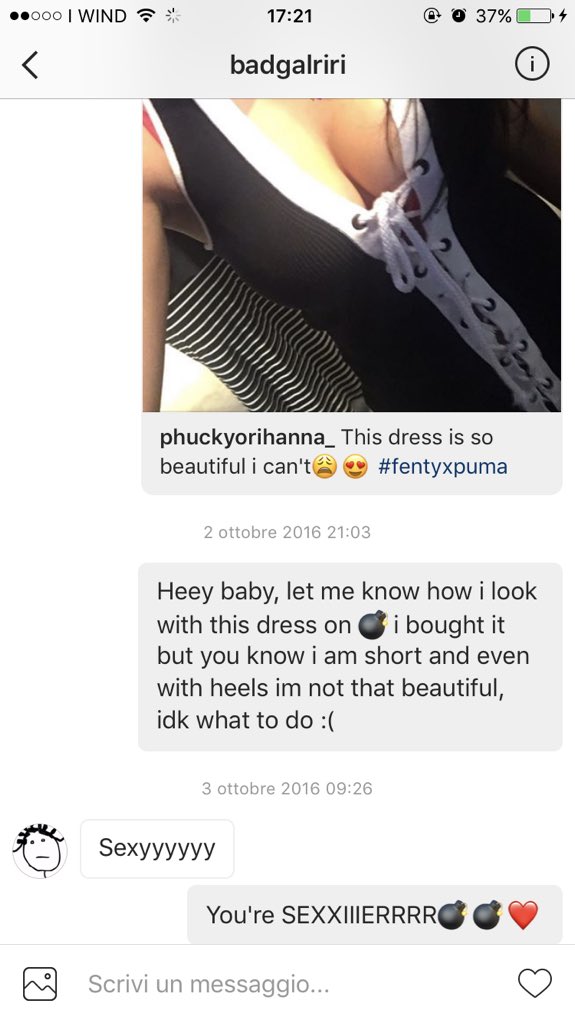Focus the 'Scrivi un messaggio...' field

point(288,984)
